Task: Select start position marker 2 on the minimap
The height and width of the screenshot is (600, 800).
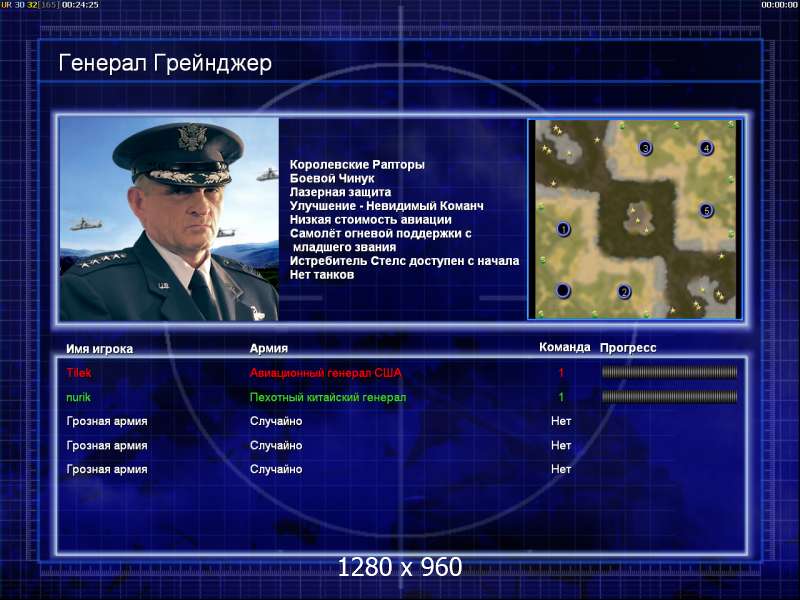Action: tap(624, 292)
